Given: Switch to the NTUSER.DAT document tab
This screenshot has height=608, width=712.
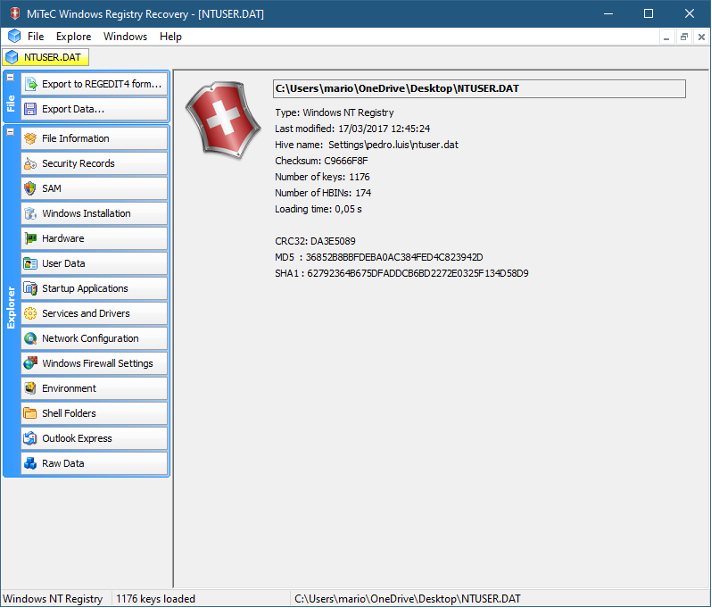Looking at the screenshot, I should (45, 57).
